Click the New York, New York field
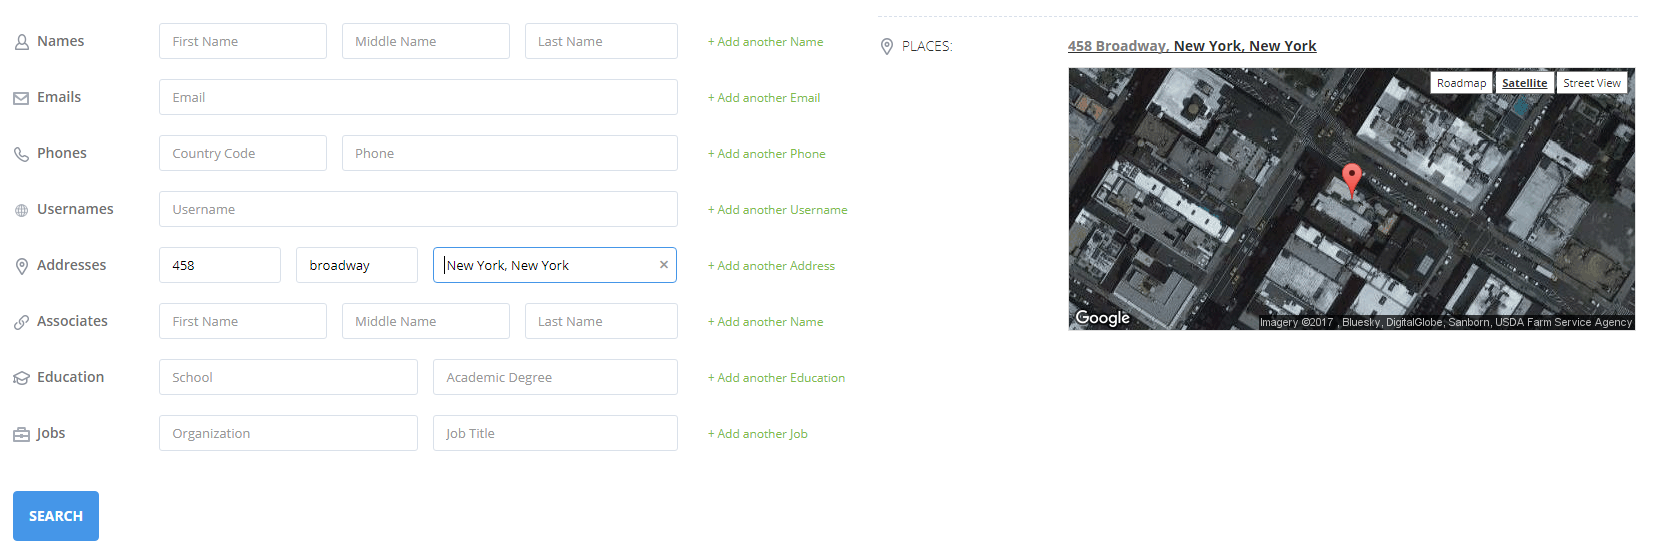 (x=555, y=265)
